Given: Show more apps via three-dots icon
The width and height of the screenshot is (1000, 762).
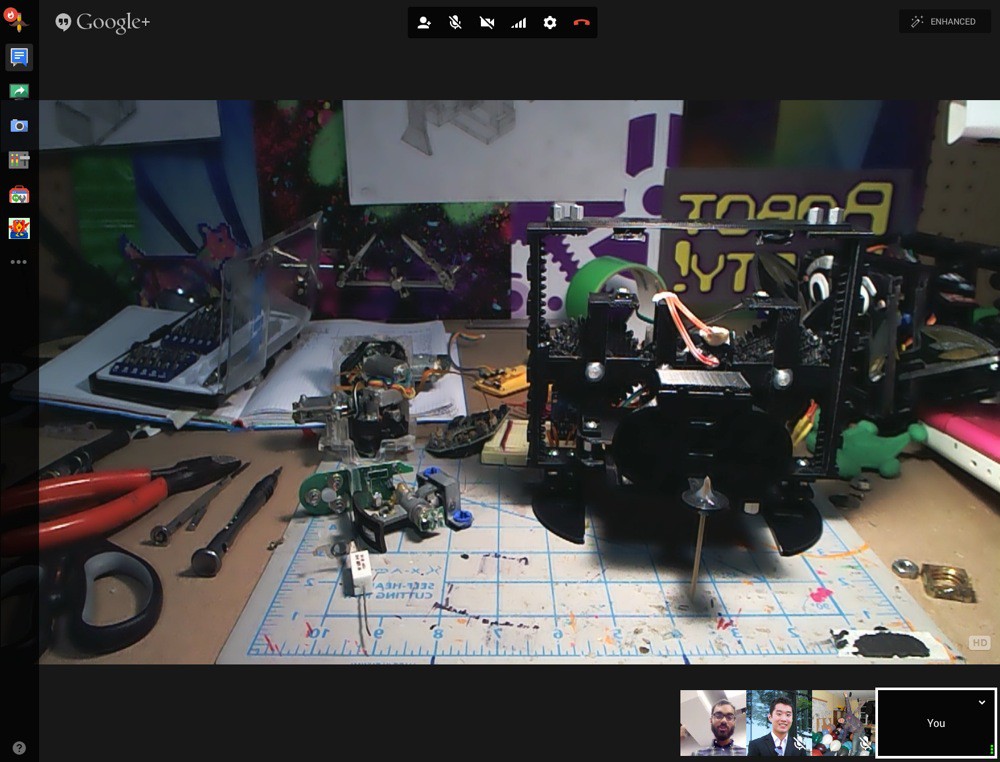Looking at the screenshot, I should 18,262.
